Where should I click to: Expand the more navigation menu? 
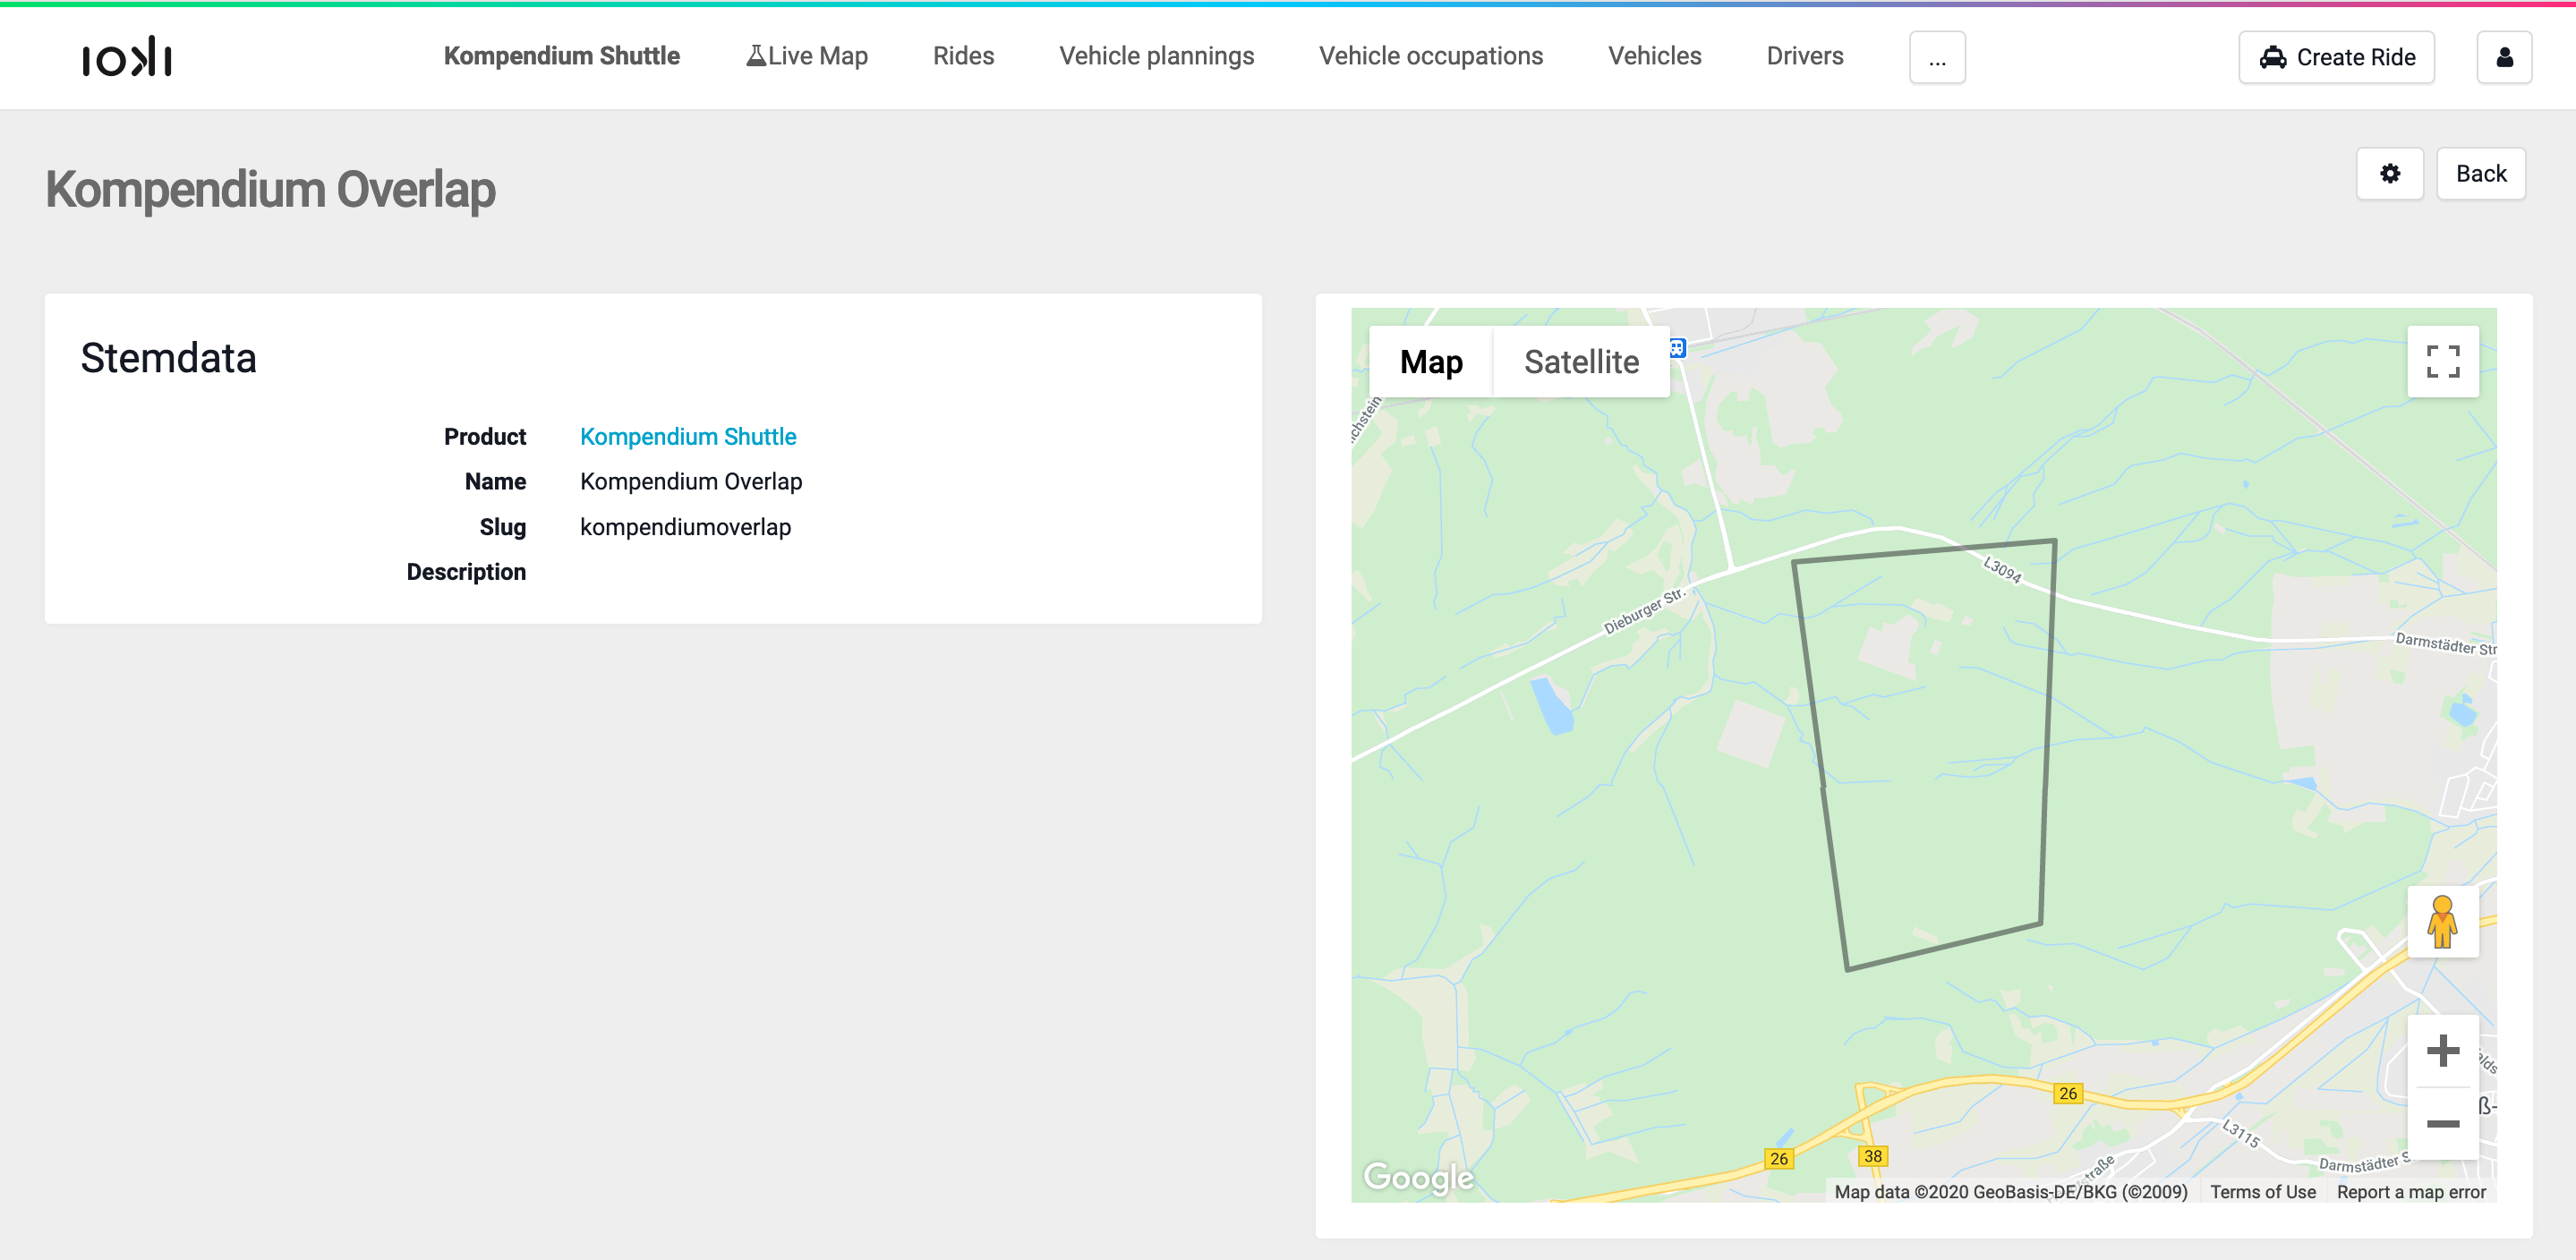pyautogui.click(x=1937, y=57)
